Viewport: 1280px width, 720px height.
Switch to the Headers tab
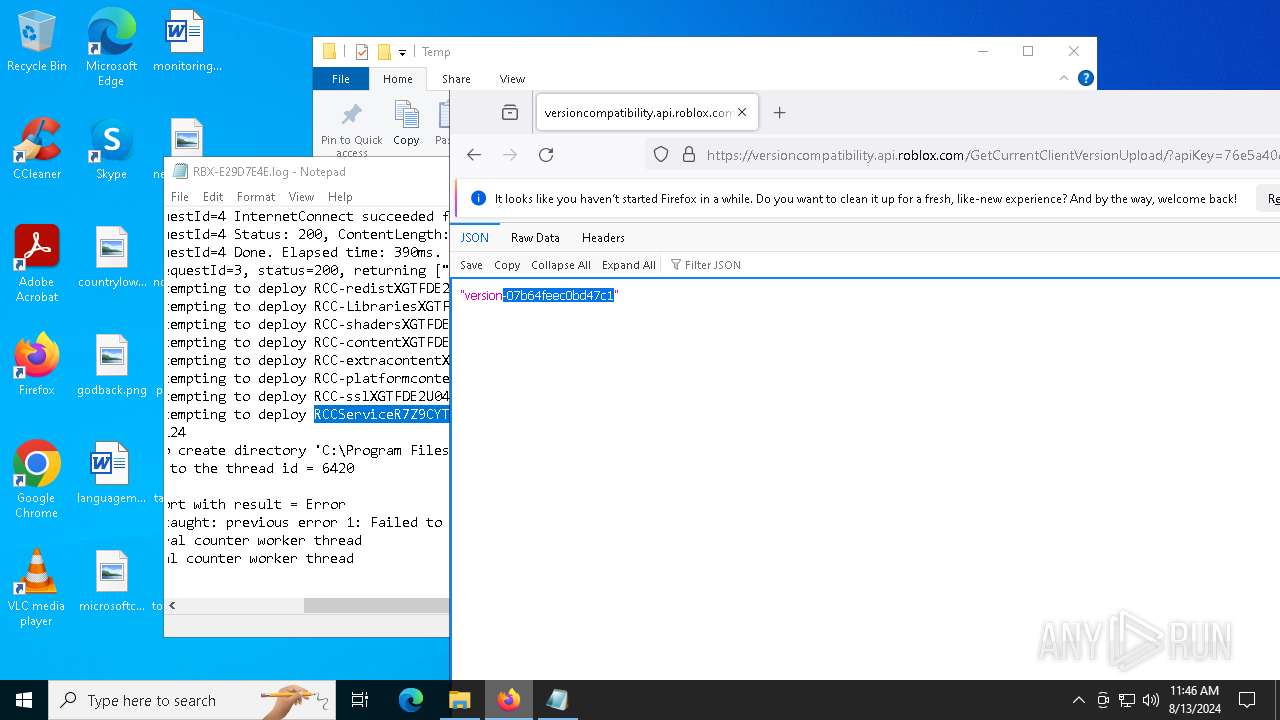click(603, 238)
